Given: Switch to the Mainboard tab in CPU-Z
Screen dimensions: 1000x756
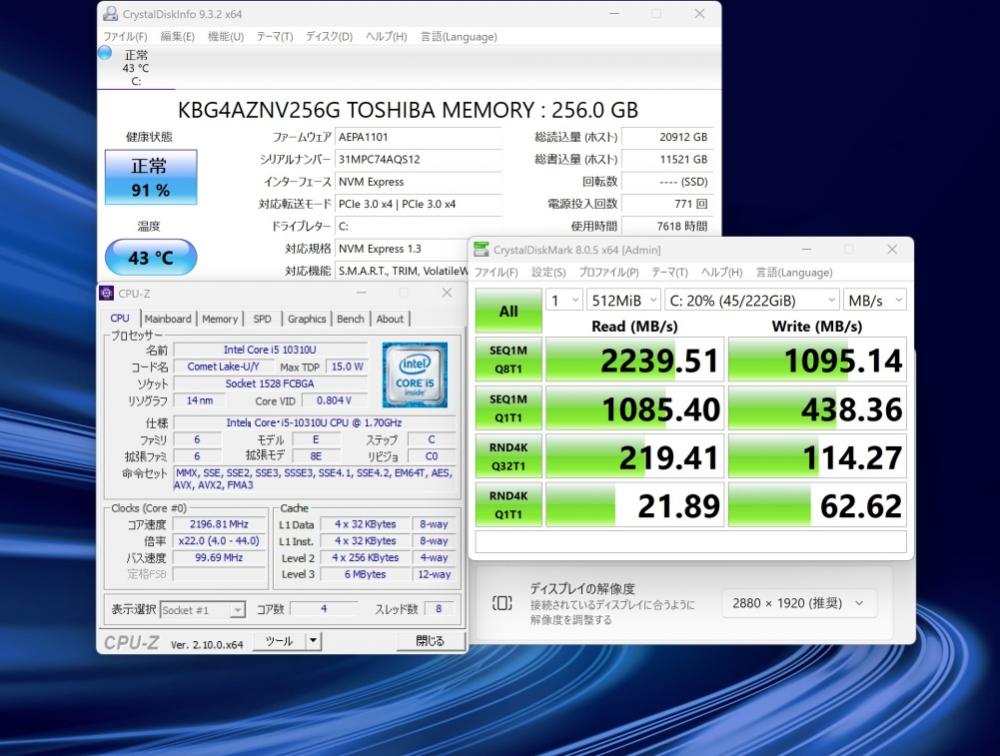Looking at the screenshot, I should pos(168,318).
